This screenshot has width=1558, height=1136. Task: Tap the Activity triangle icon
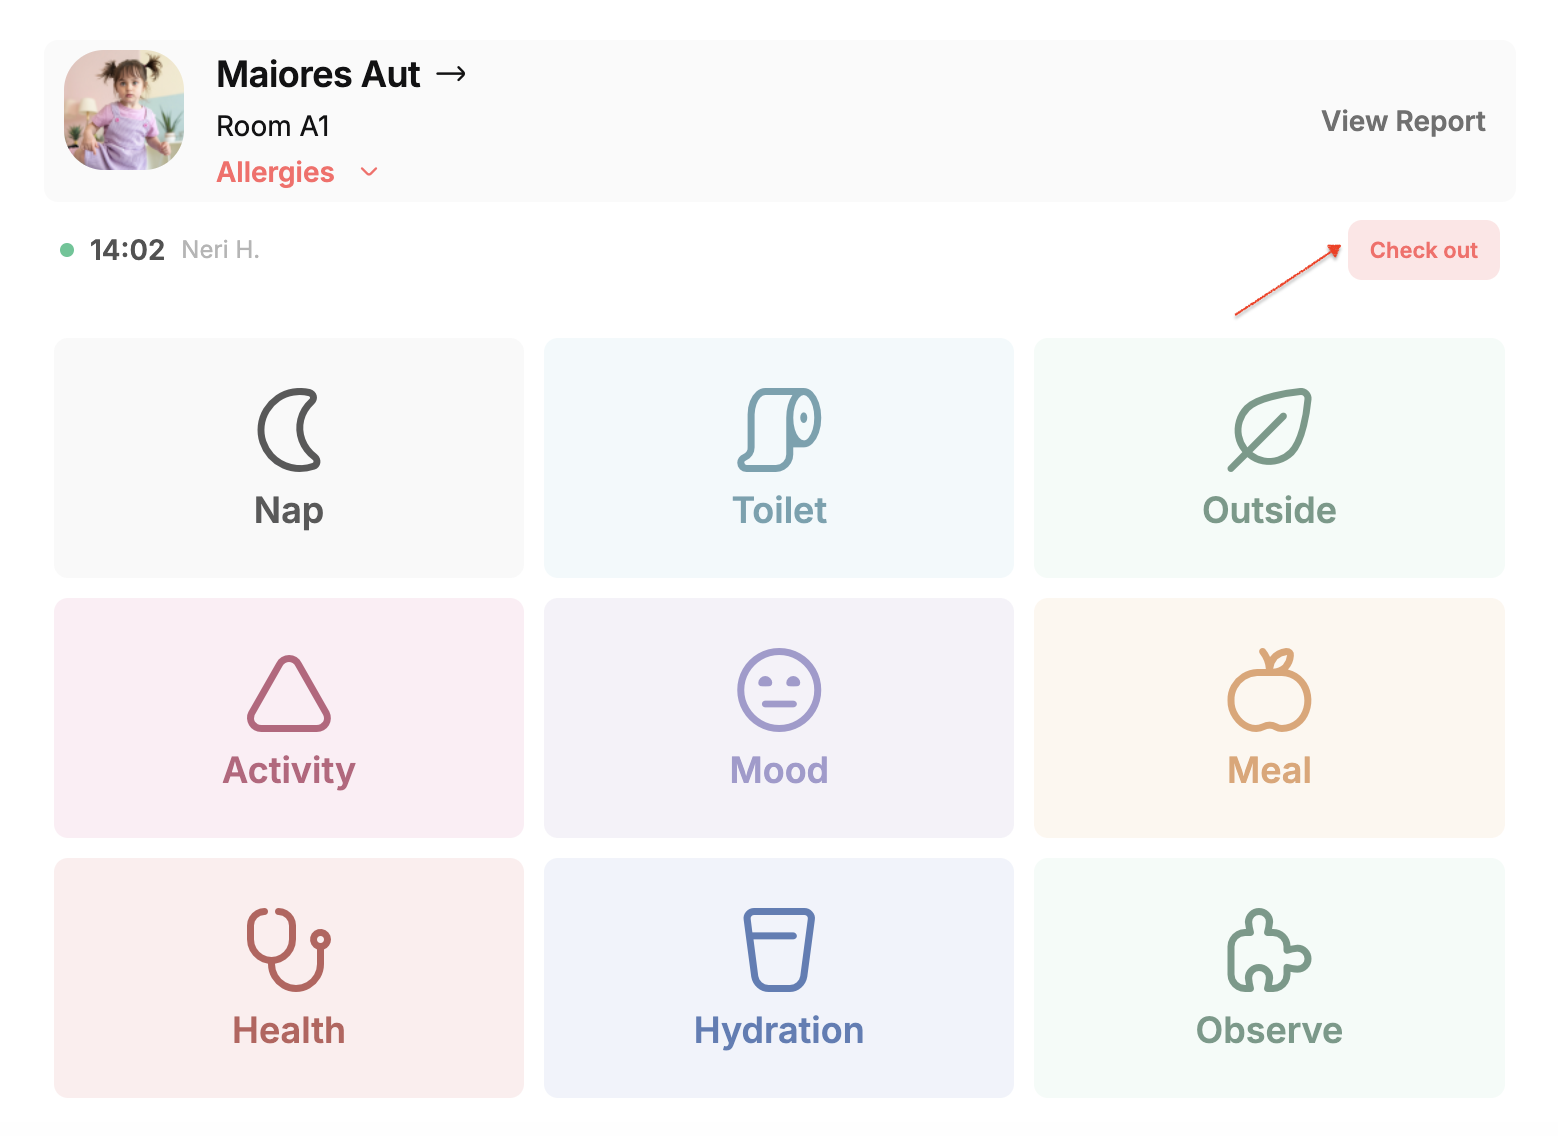tap(289, 692)
